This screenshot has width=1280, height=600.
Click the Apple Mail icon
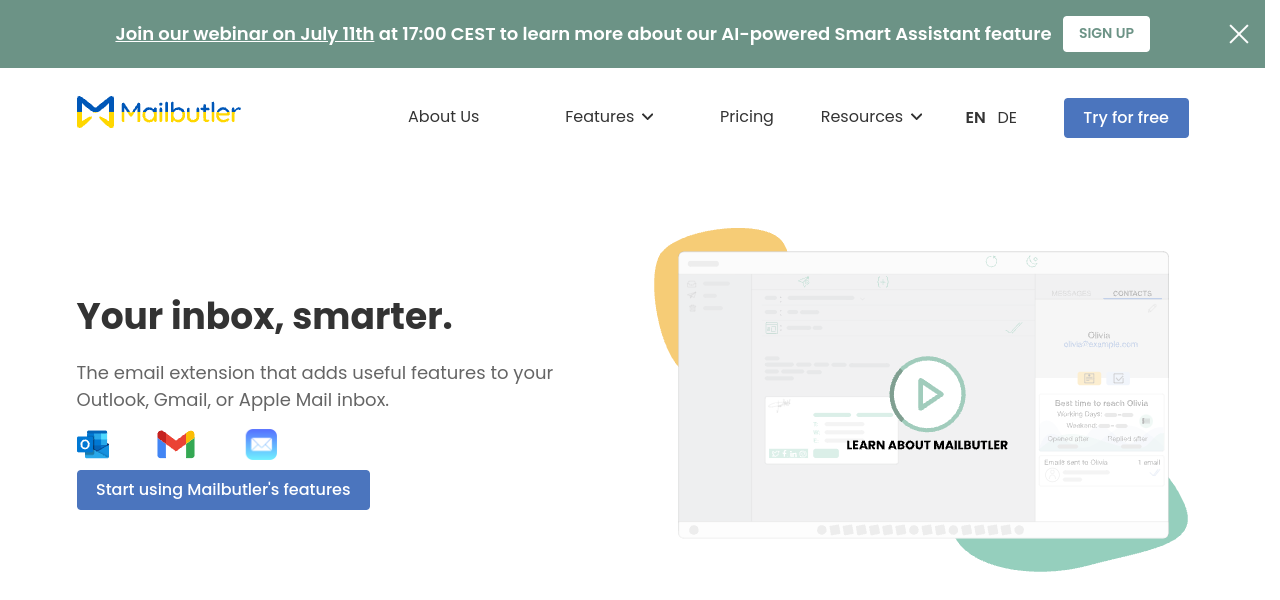261,444
